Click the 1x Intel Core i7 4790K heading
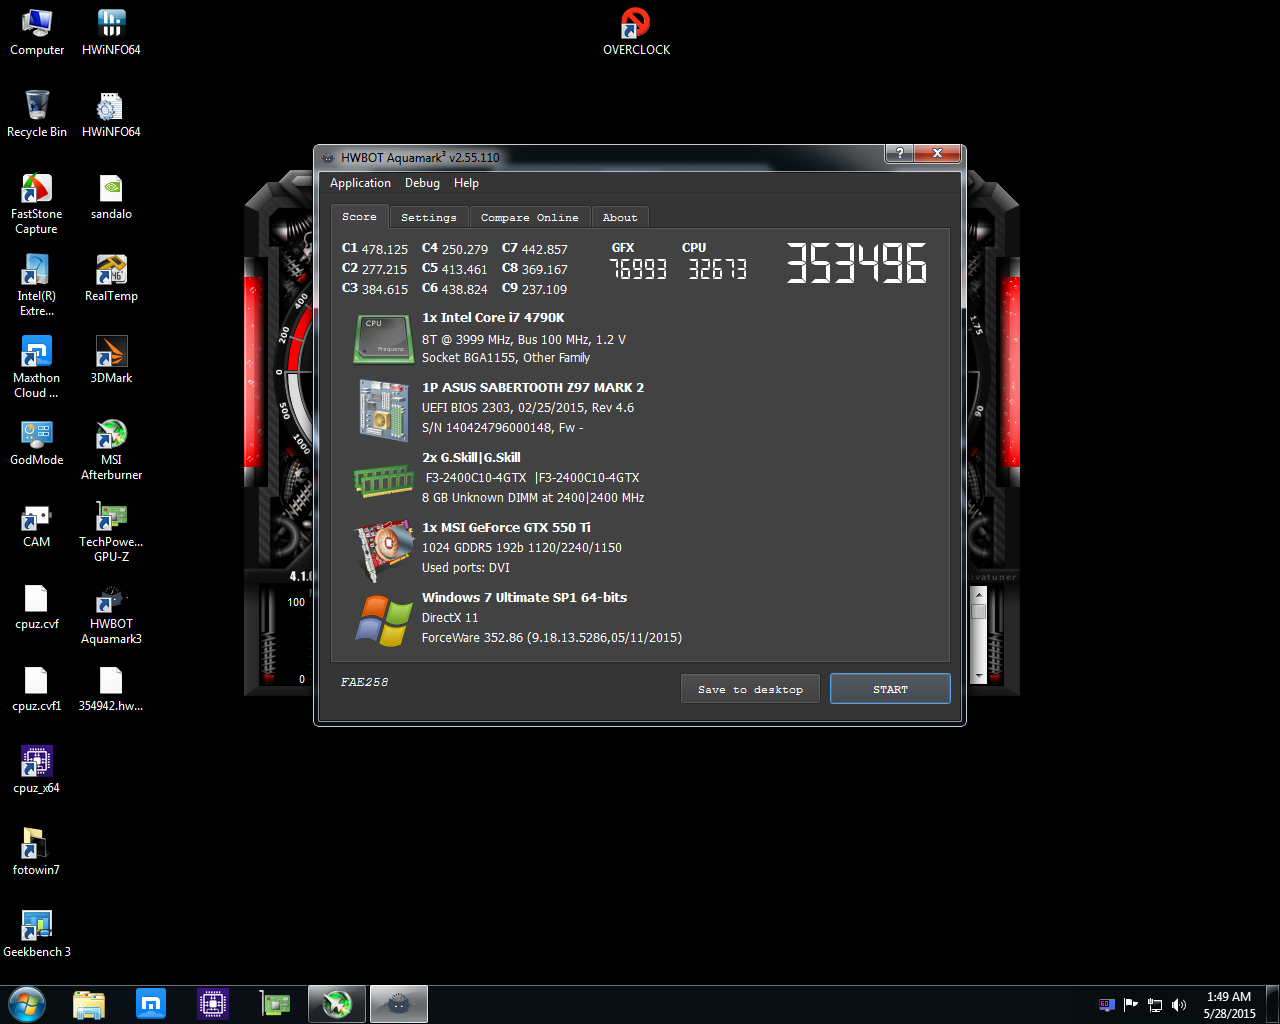1280x1024 pixels. point(493,317)
